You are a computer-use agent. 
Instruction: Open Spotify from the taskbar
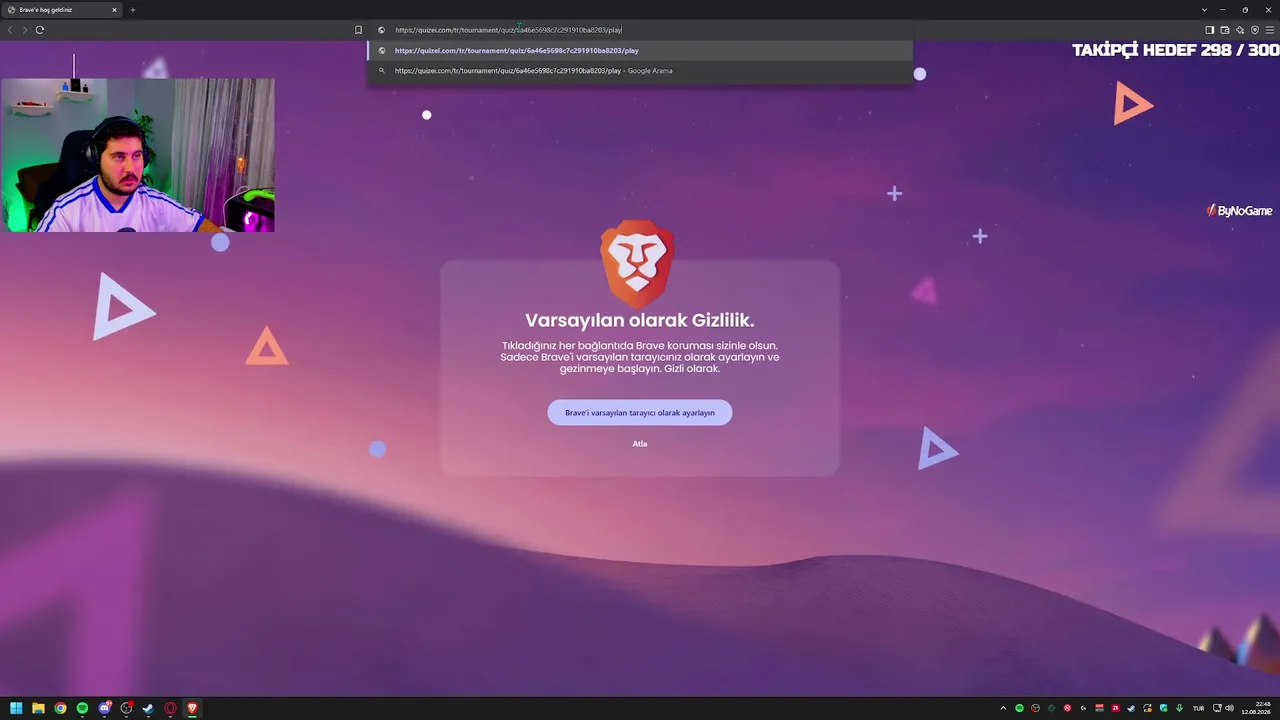click(x=82, y=708)
